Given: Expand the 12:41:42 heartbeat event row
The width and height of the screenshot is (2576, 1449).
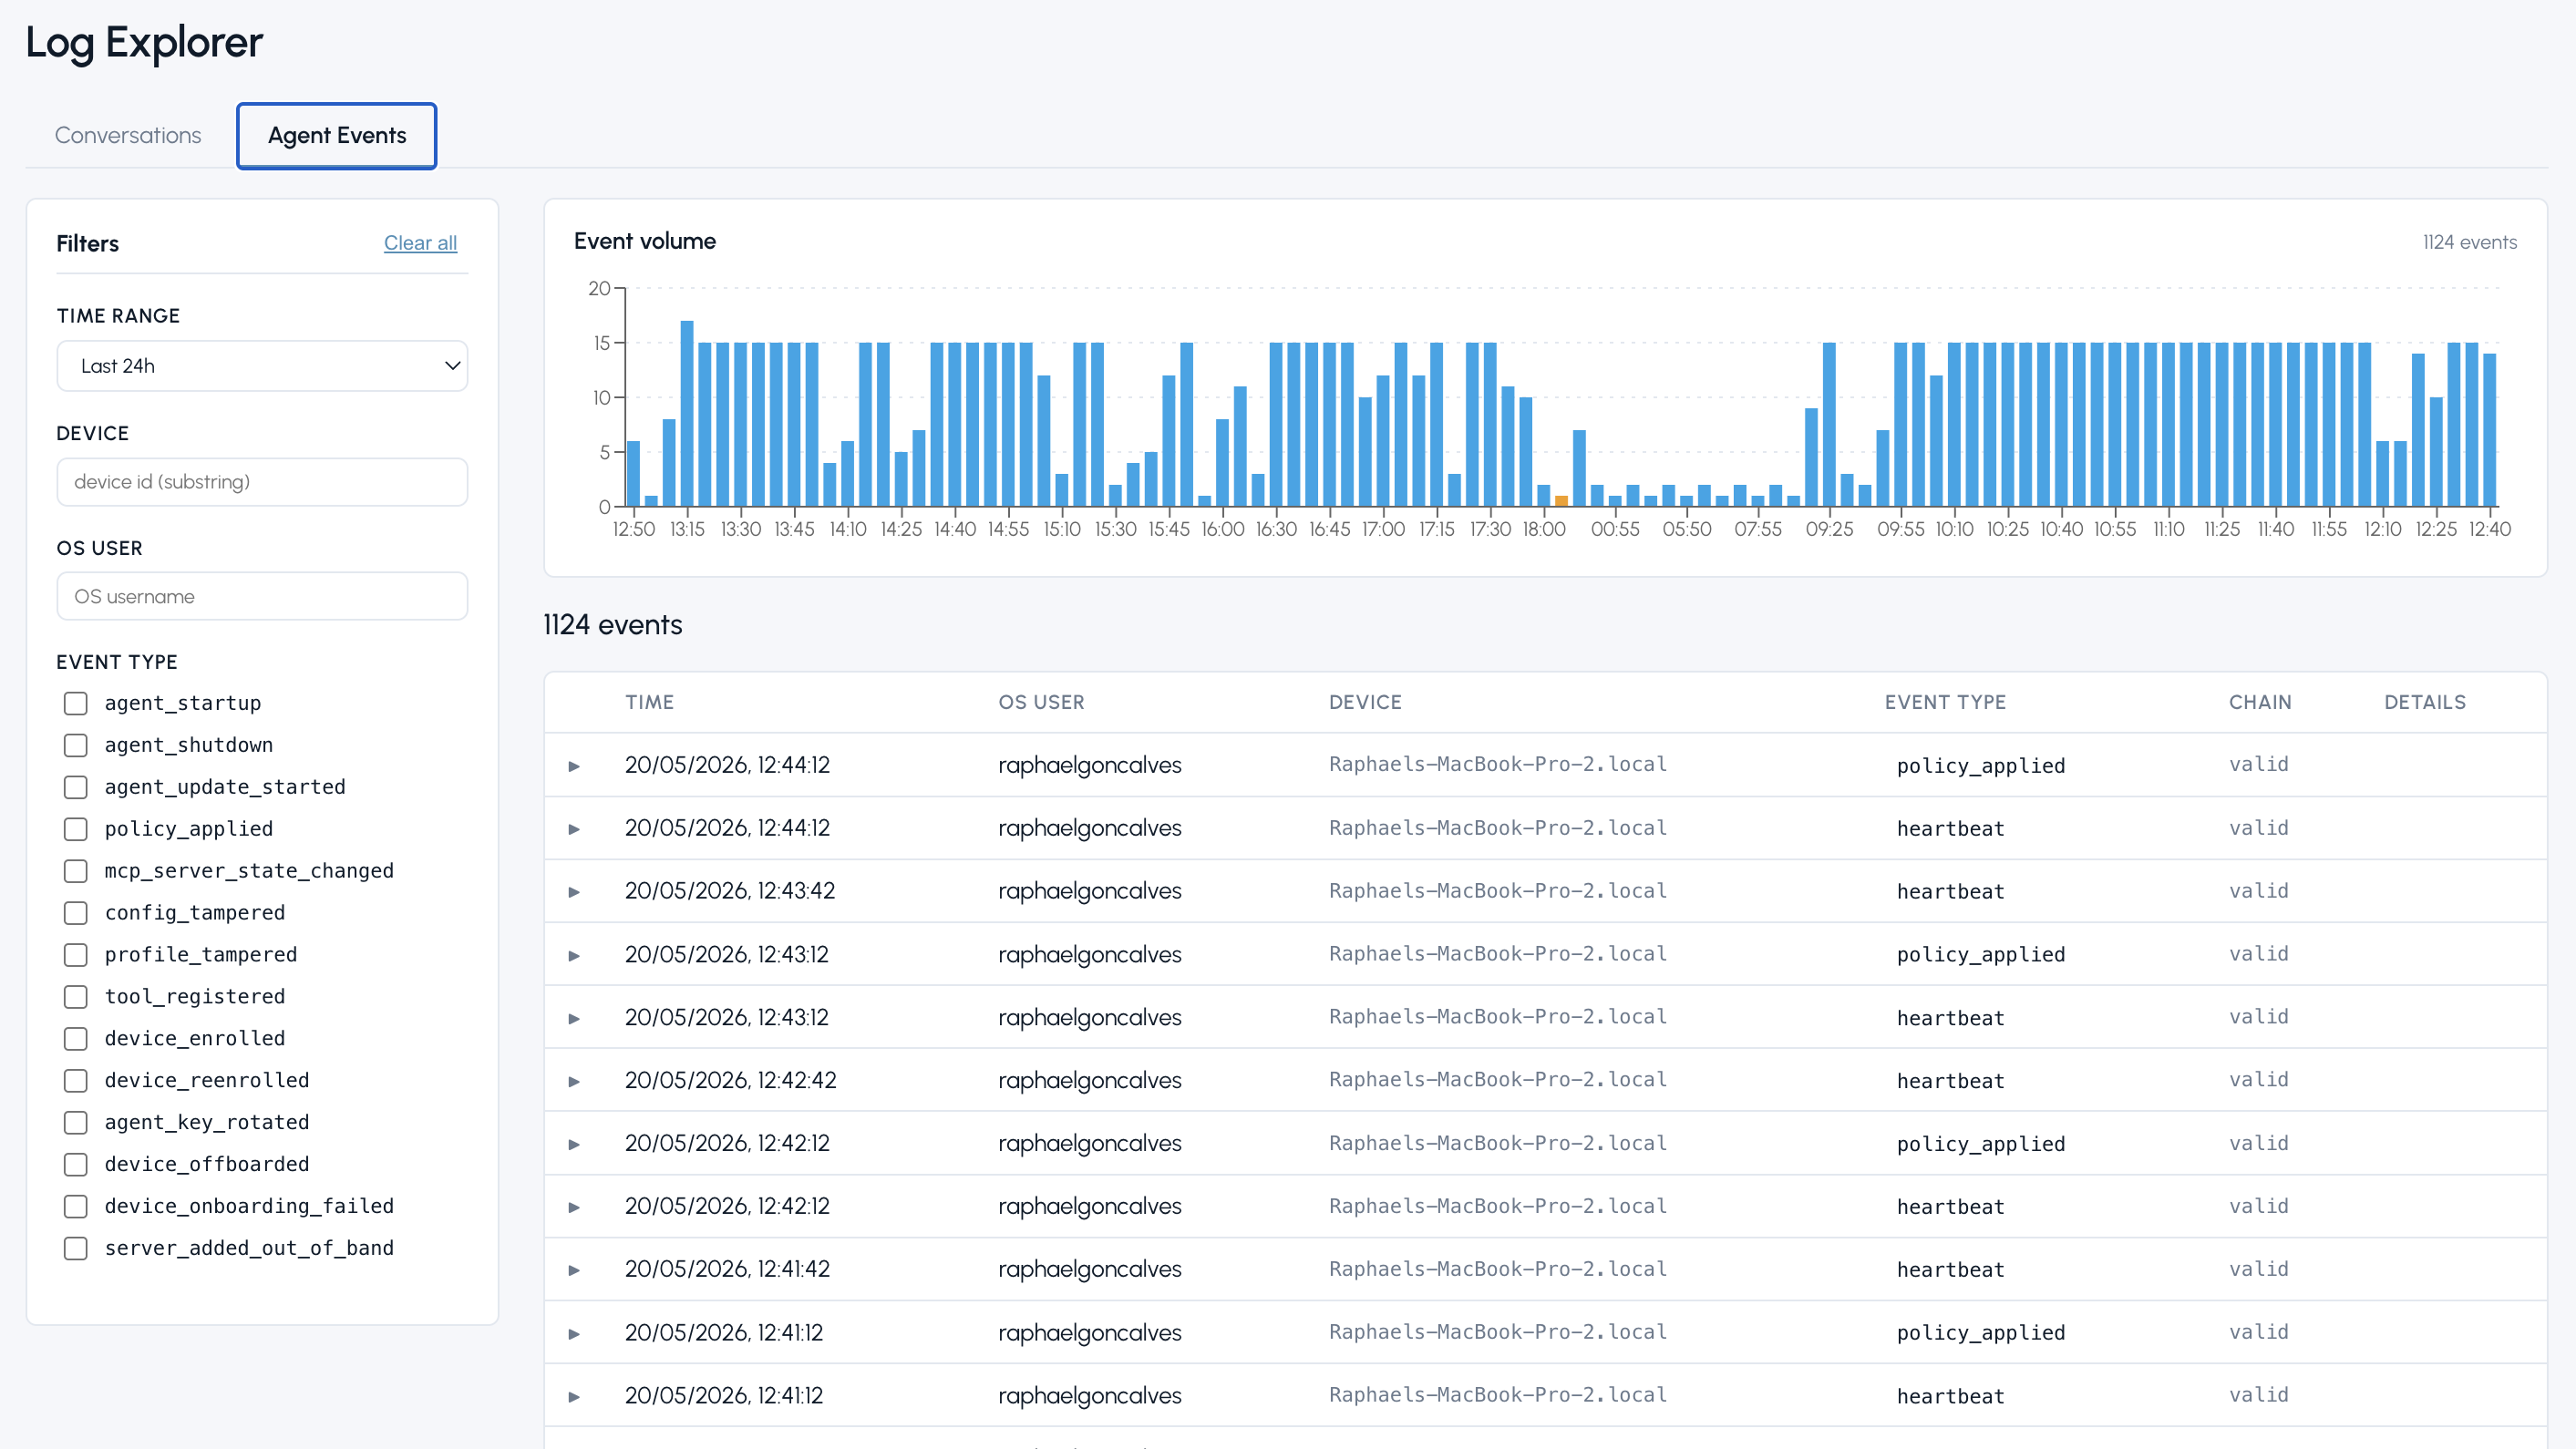Looking at the screenshot, I should tap(574, 1270).
